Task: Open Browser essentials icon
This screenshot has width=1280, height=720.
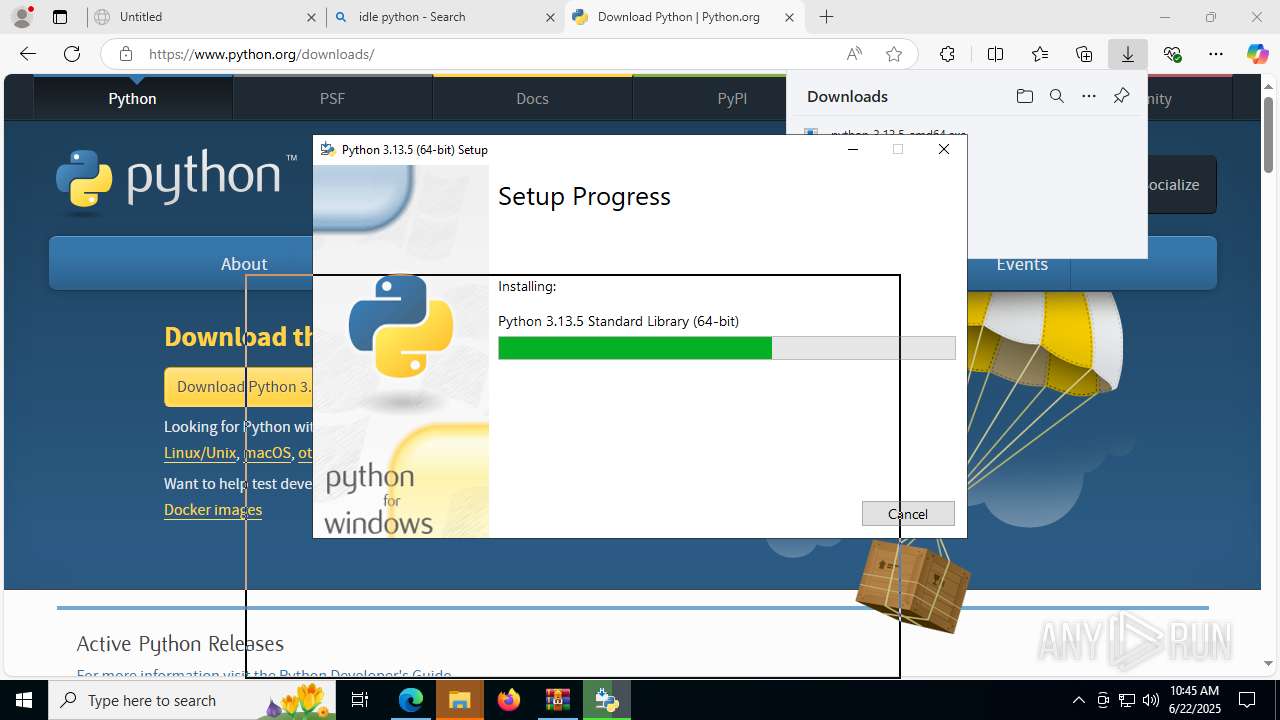Action: point(1172,54)
